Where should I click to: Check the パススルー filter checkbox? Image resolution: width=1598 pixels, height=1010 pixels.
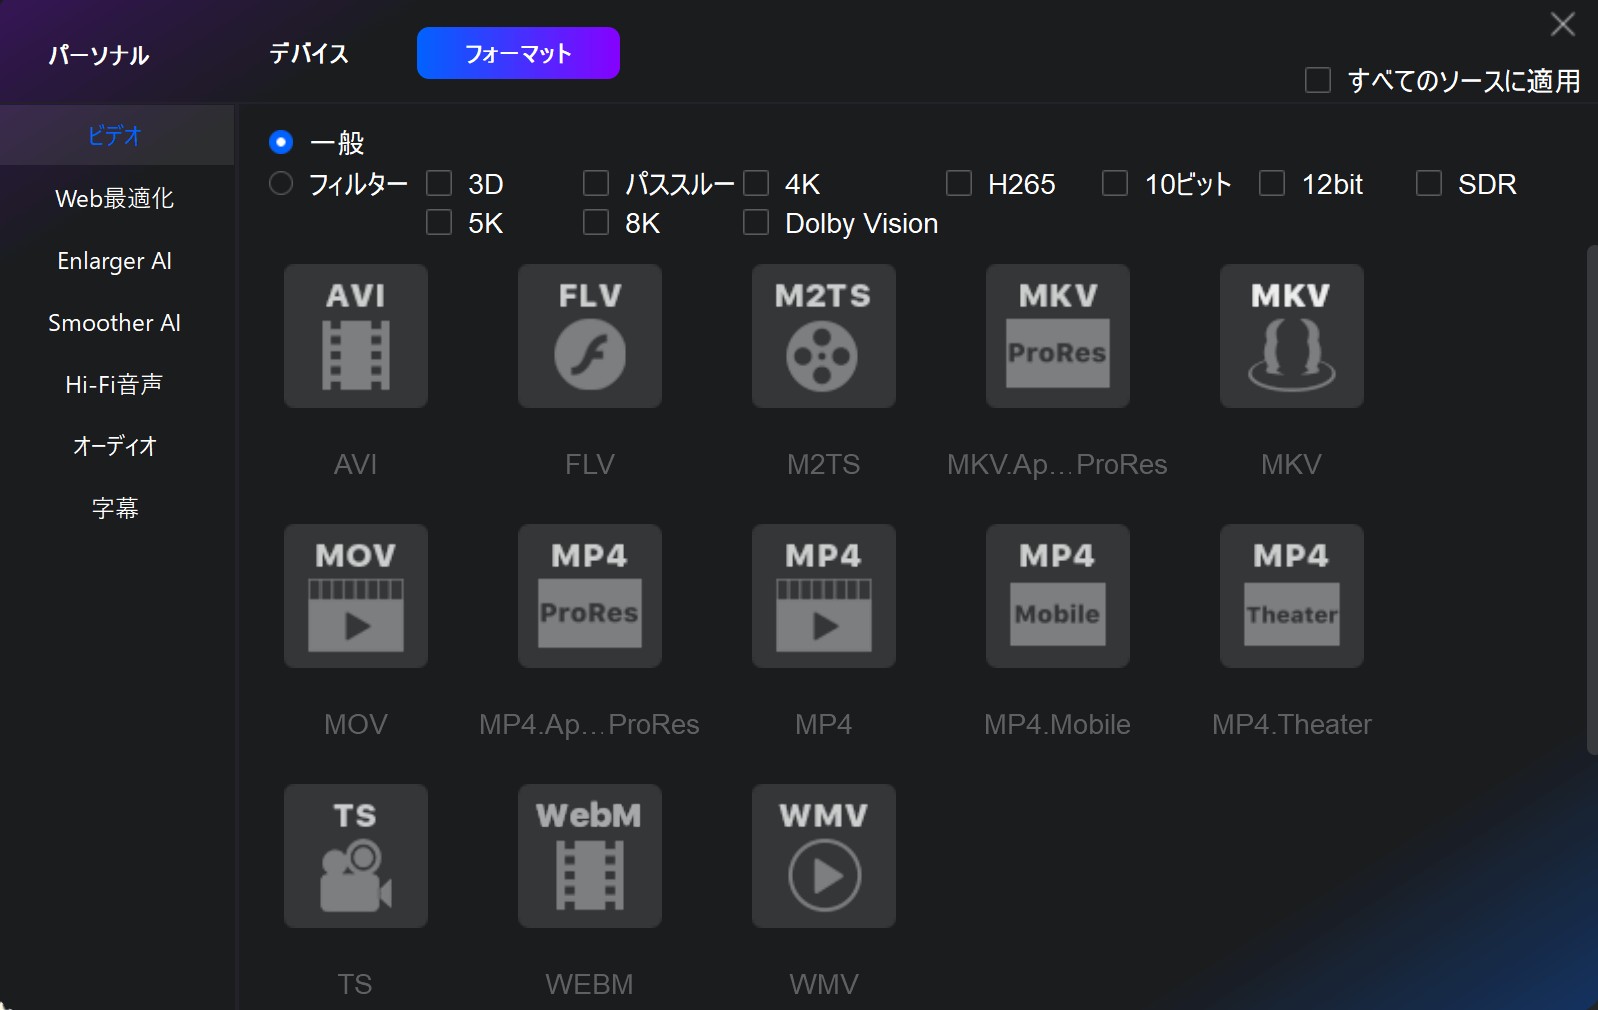pyautogui.click(x=596, y=183)
